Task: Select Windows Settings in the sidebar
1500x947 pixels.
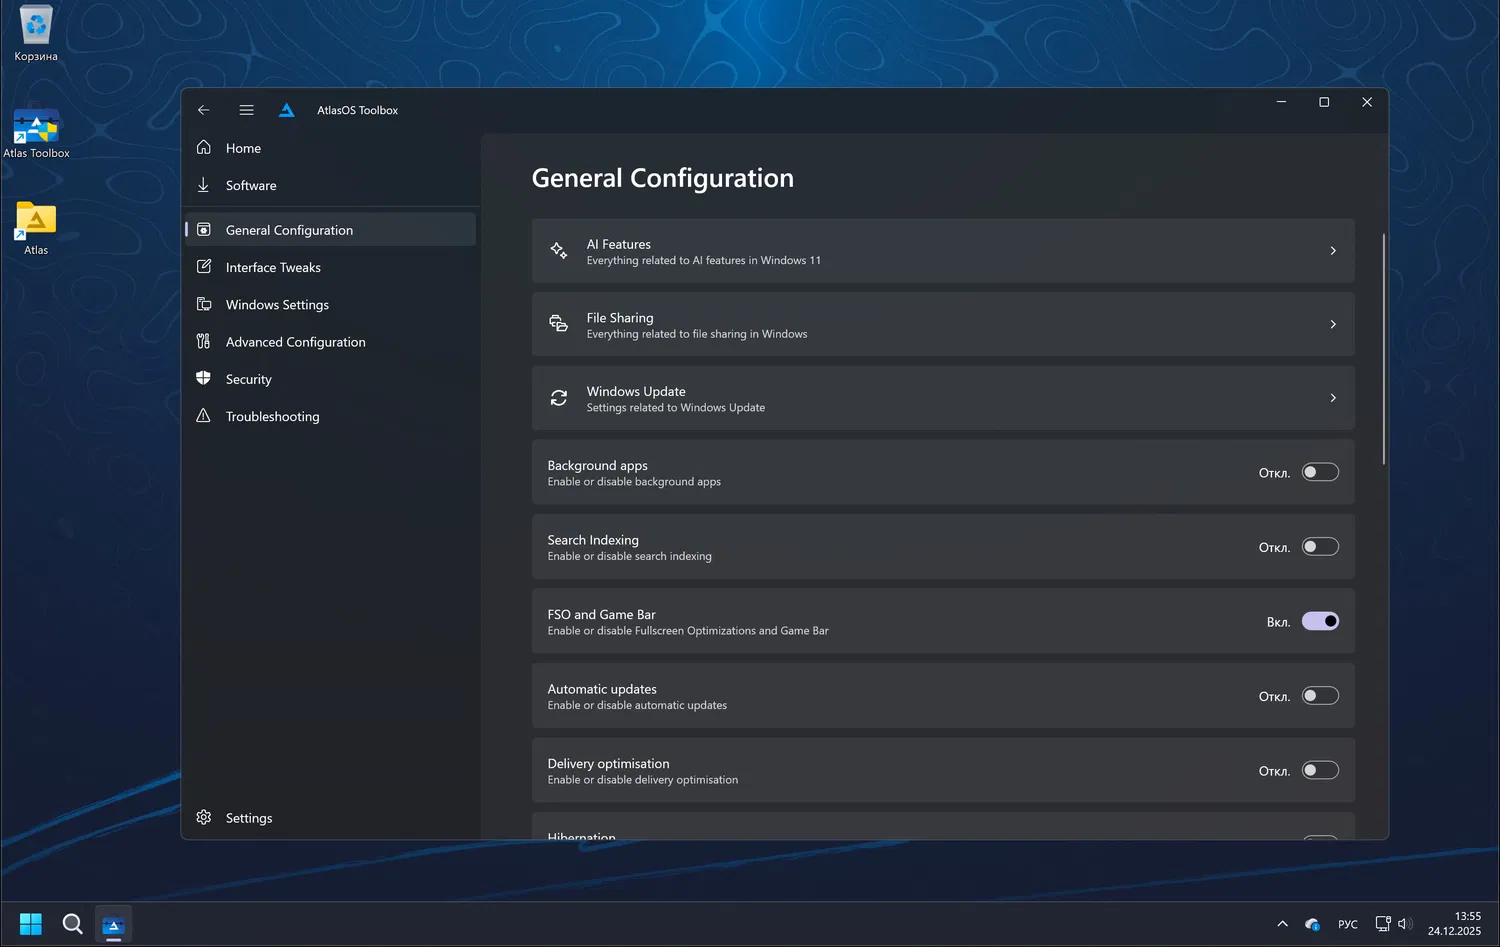Action: pyautogui.click(x=277, y=305)
